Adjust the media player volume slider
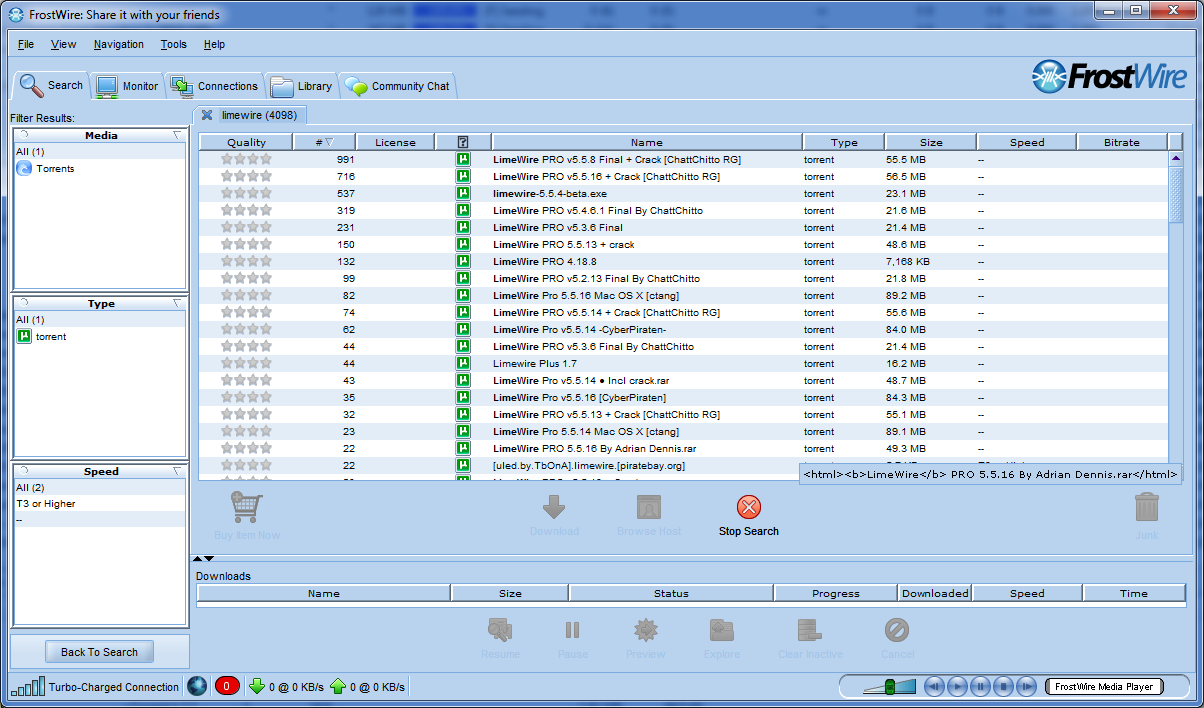 888,686
